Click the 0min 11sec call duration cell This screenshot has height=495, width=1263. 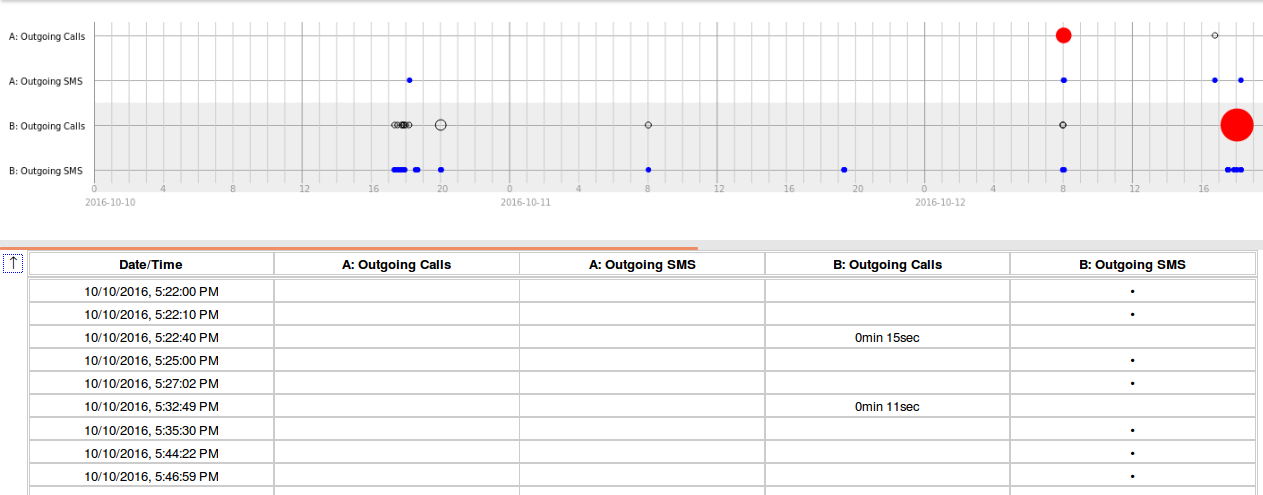click(887, 407)
